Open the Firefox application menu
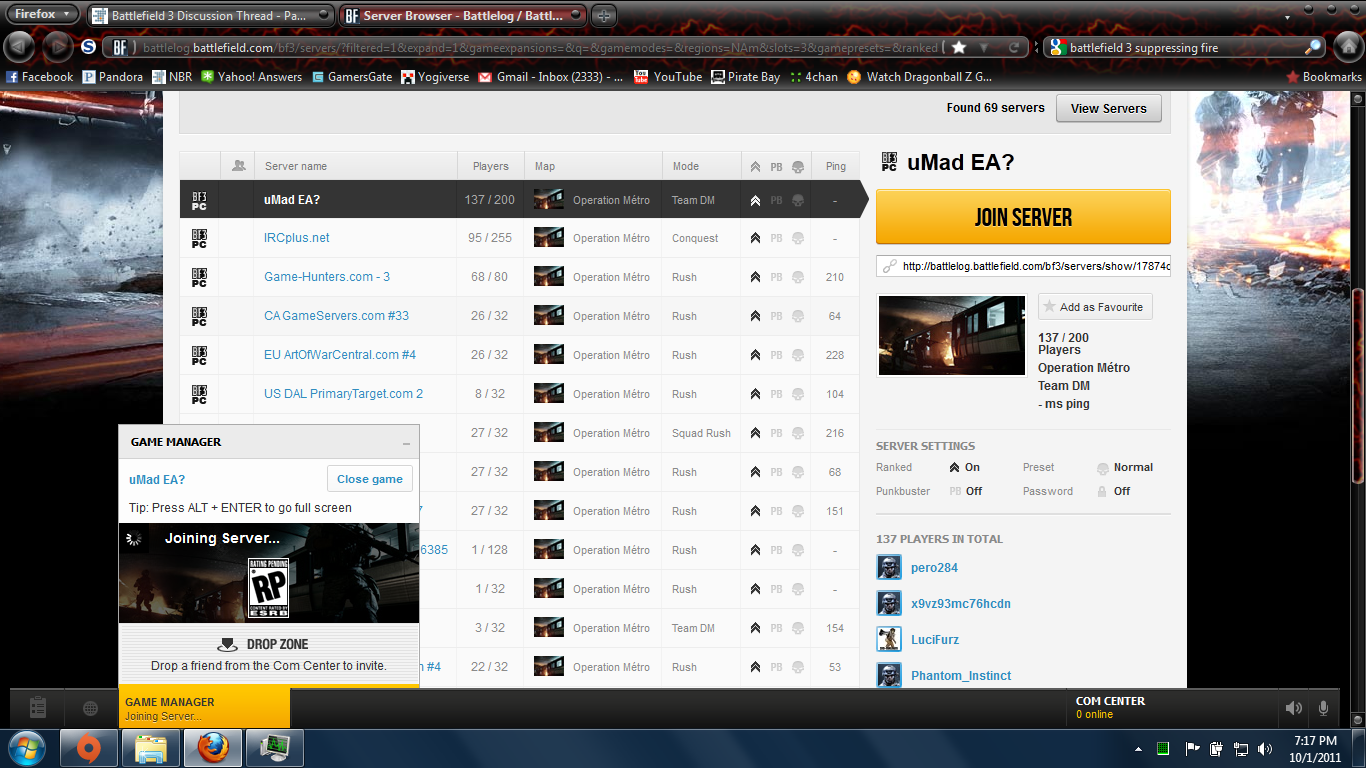Image resolution: width=1366 pixels, height=768 pixels. [x=41, y=14]
